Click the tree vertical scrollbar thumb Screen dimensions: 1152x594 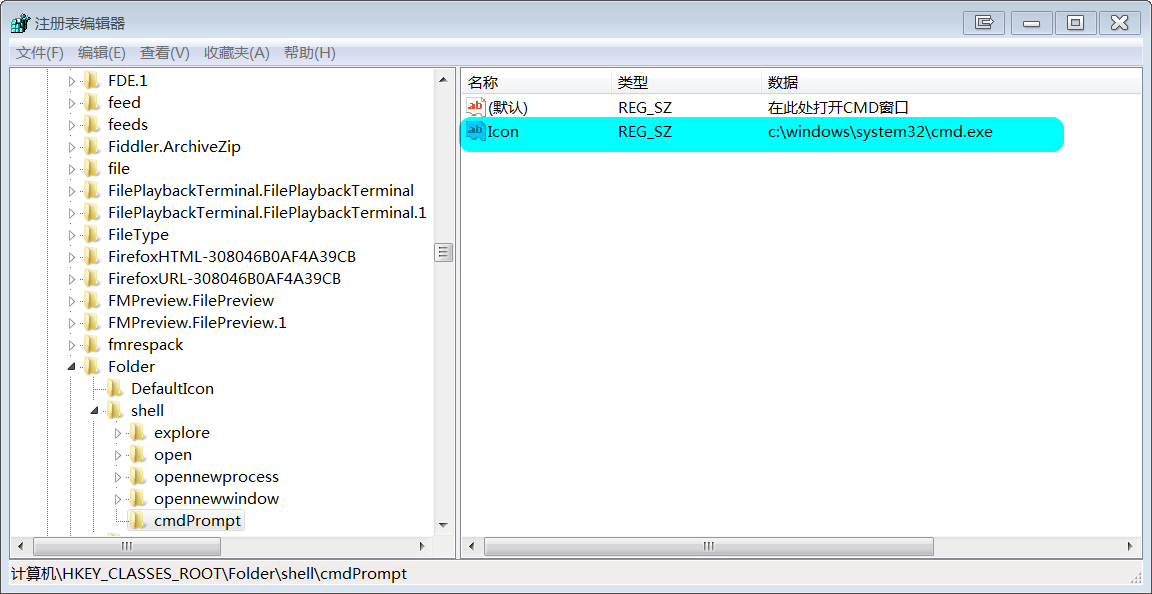443,253
